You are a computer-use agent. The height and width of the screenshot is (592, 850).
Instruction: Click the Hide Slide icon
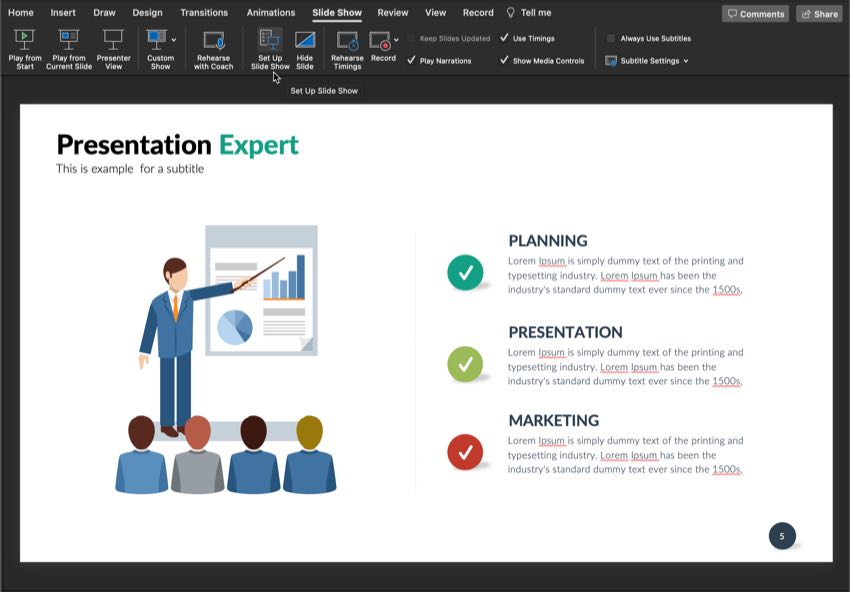coord(305,40)
